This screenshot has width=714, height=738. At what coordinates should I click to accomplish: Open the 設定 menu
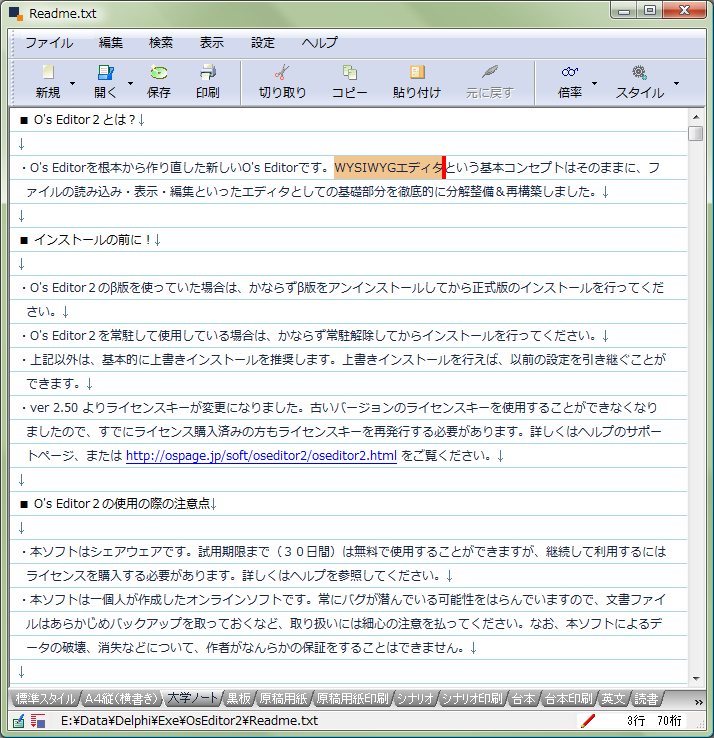point(262,43)
